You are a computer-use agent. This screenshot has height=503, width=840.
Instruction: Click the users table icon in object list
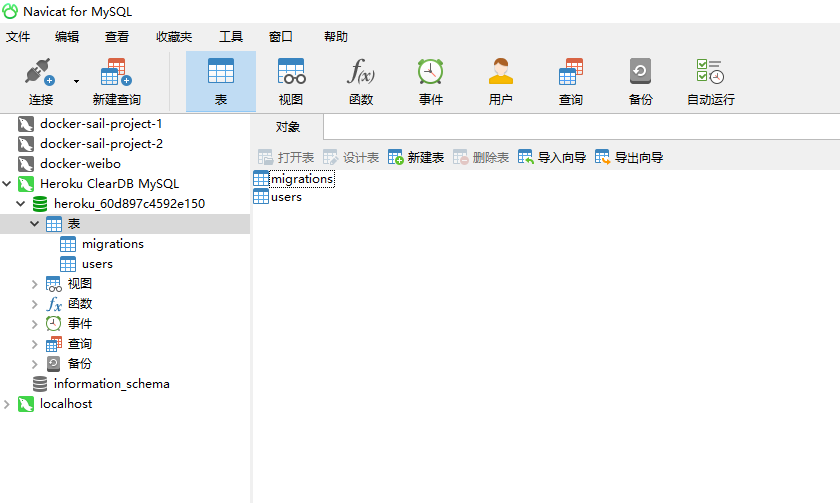[x=261, y=197]
